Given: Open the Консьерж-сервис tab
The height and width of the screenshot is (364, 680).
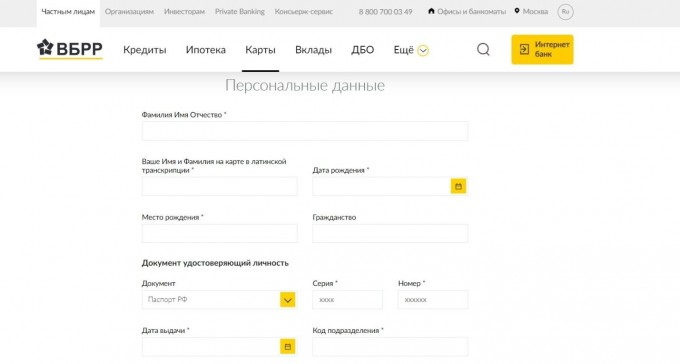Looking at the screenshot, I should [304, 12].
